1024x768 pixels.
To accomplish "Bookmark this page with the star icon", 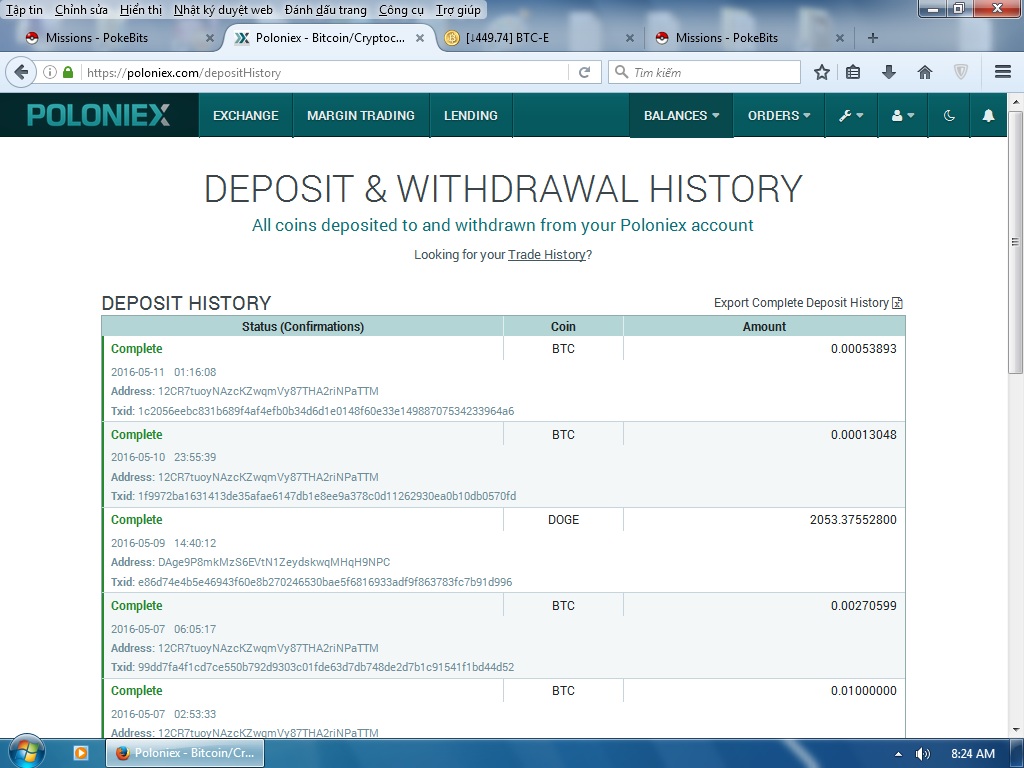I will [x=822, y=72].
